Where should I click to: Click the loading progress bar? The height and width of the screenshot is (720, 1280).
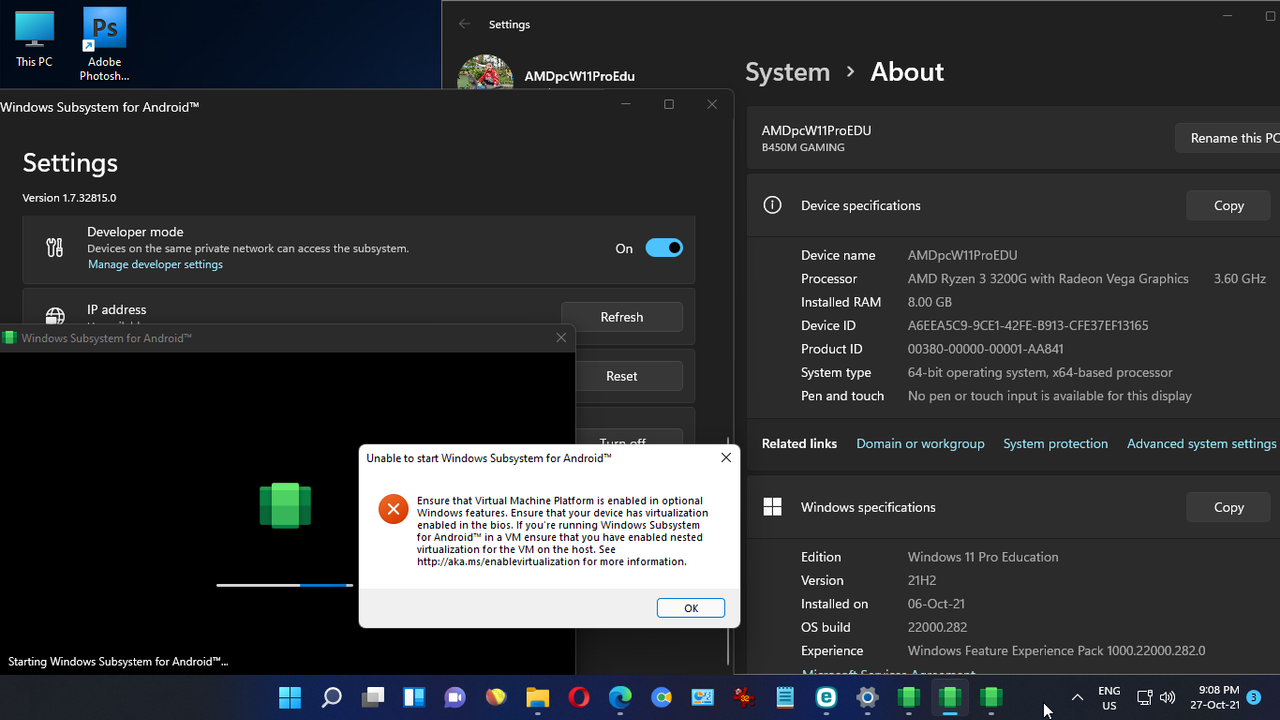pos(285,585)
